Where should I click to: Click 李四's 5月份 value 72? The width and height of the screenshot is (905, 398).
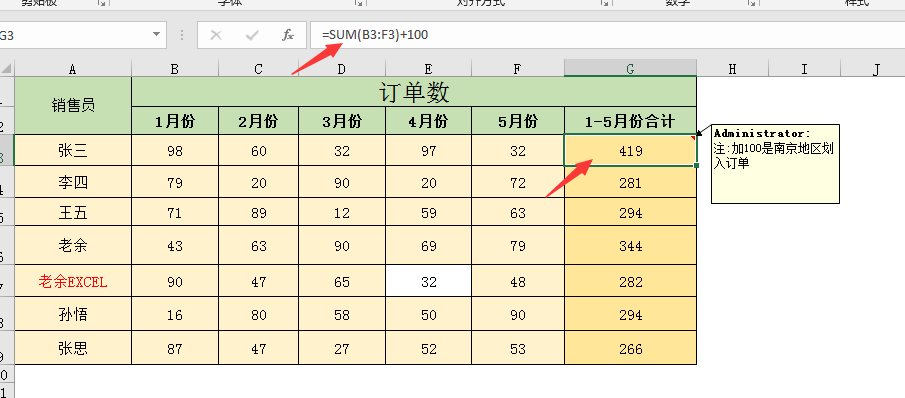tap(518, 182)
